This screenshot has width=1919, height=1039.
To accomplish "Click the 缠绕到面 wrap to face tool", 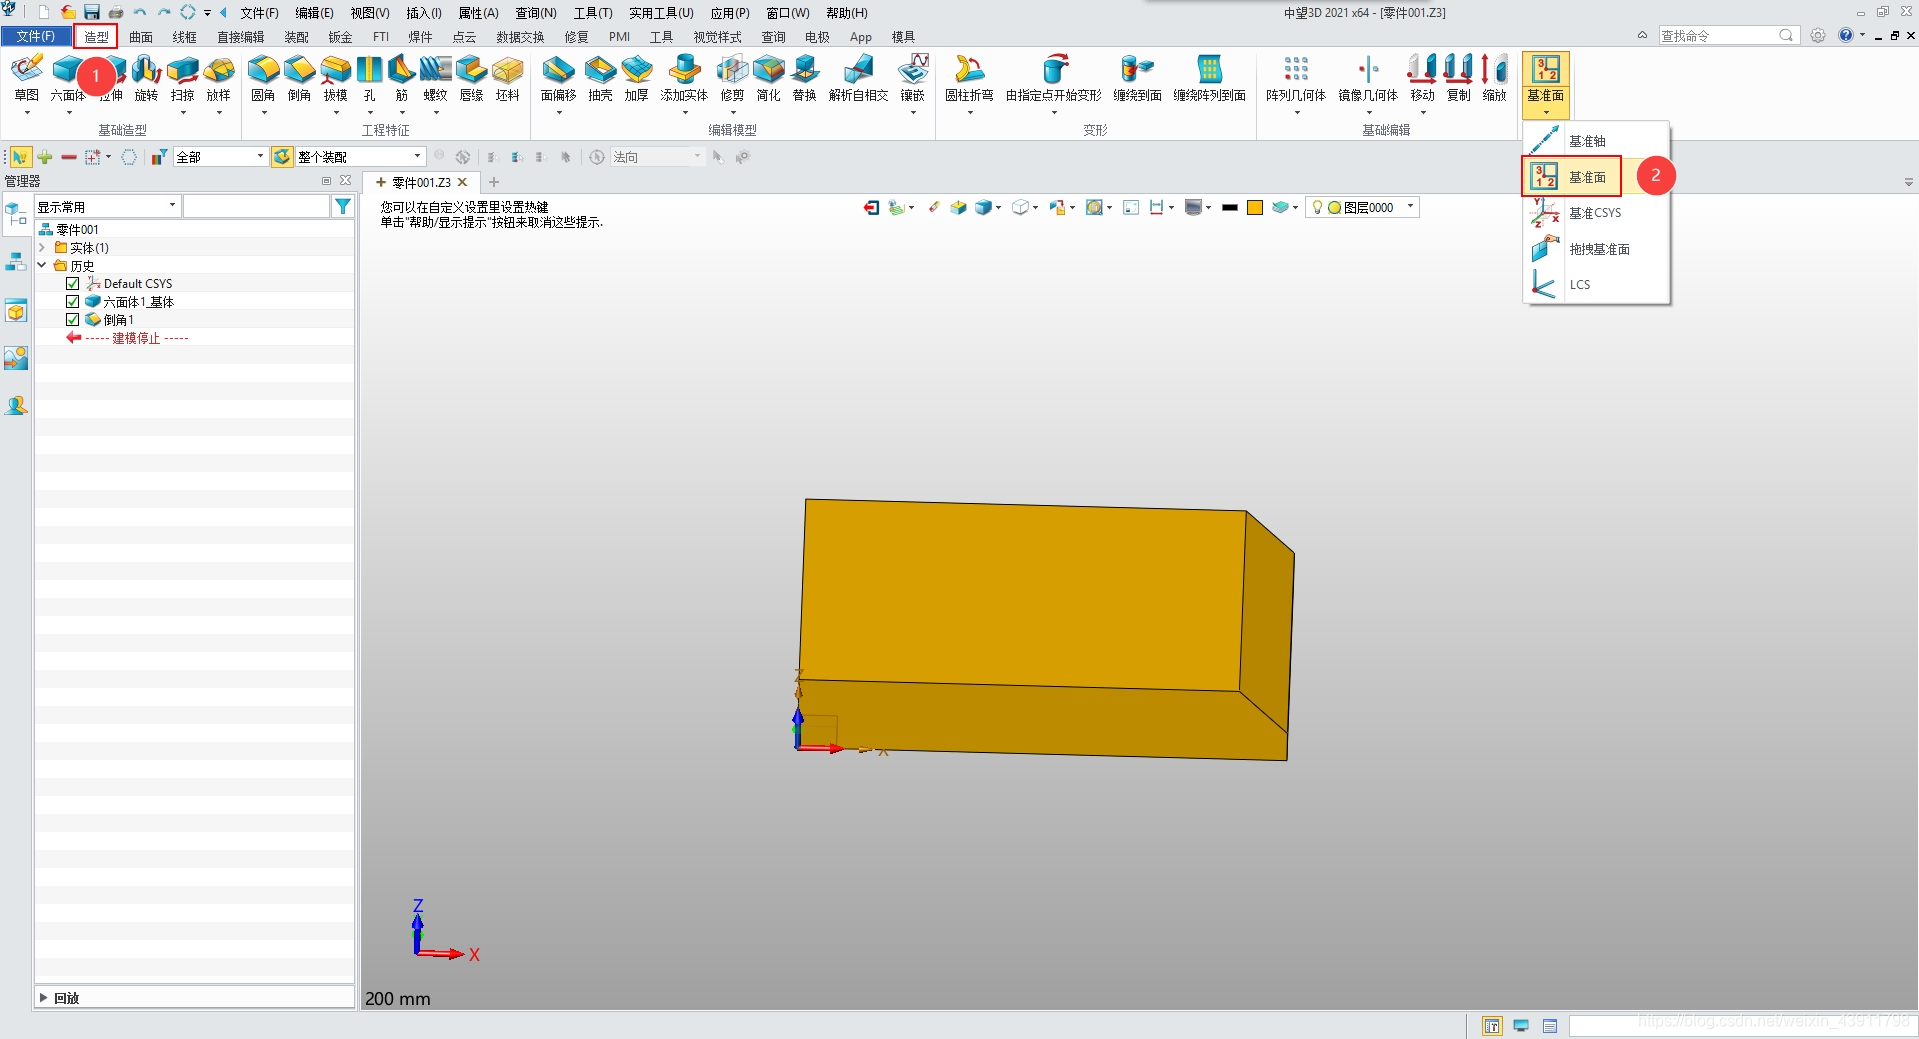I will click(1137, 79).
